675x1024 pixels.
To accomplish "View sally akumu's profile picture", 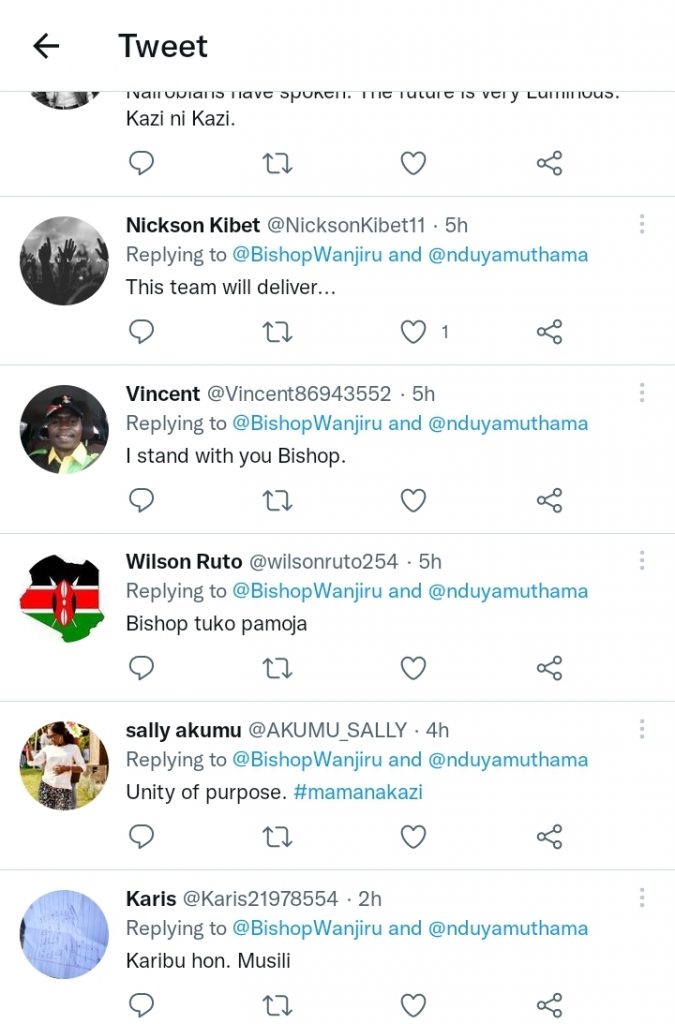I will click(64, 765).
